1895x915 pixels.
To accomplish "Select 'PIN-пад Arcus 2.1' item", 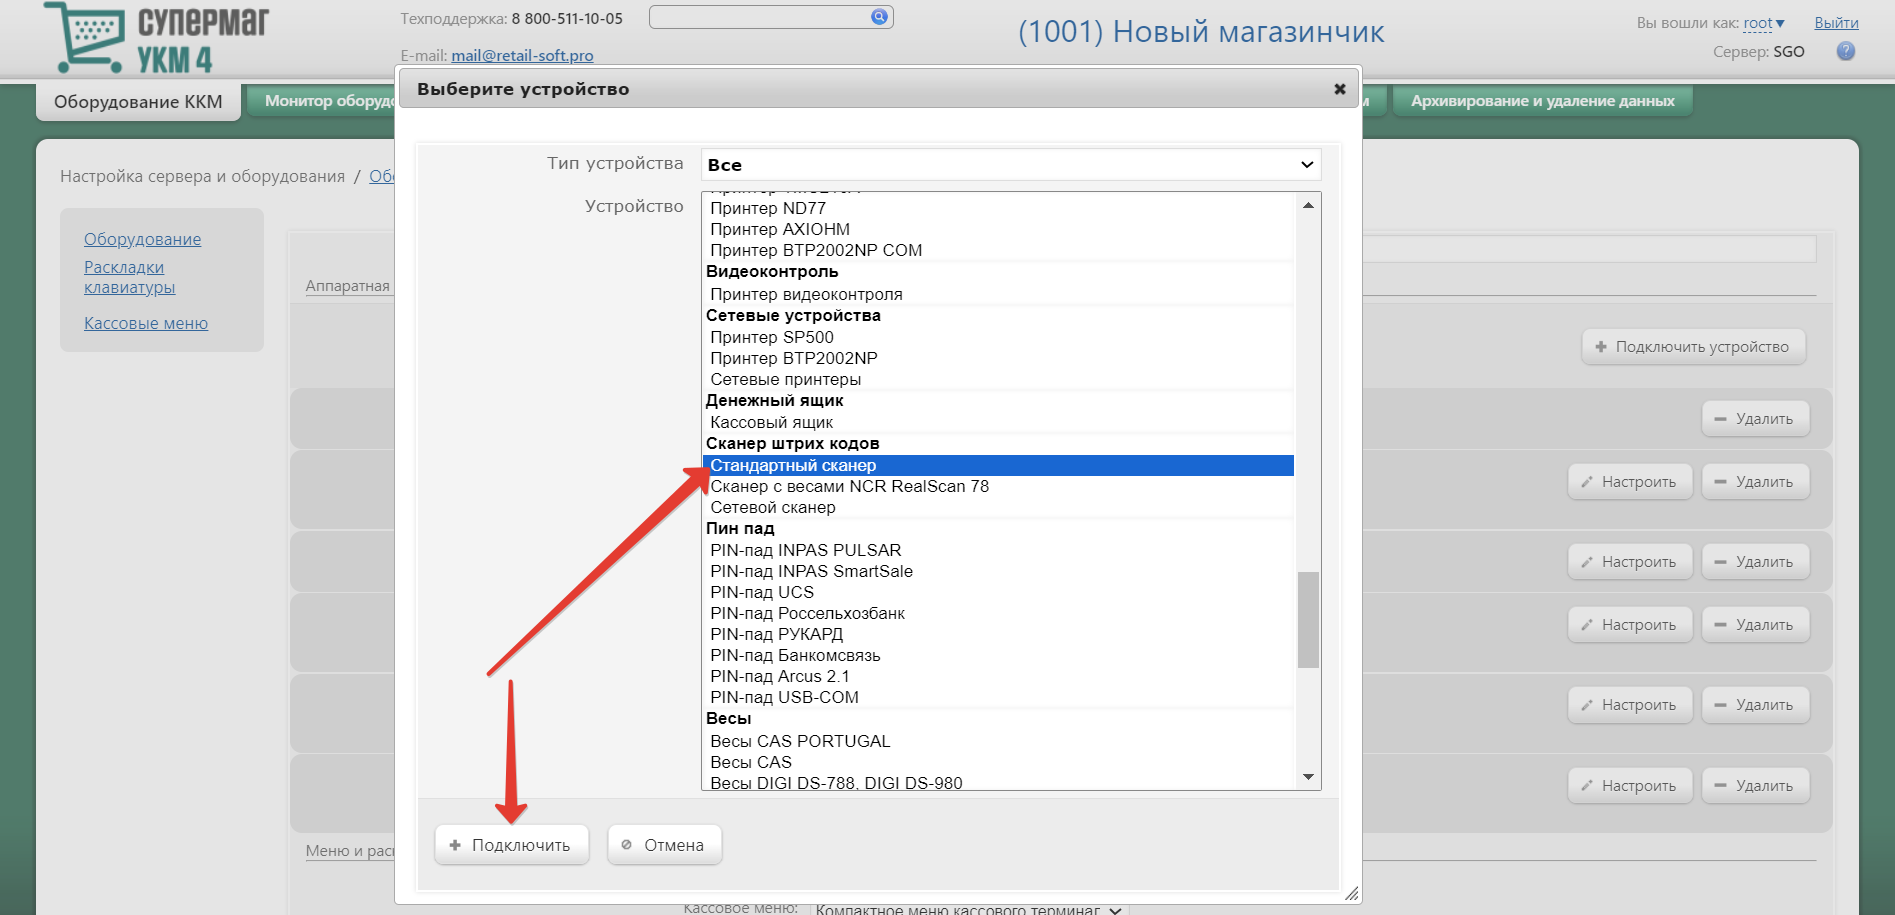I will click(x=998, y=676).
